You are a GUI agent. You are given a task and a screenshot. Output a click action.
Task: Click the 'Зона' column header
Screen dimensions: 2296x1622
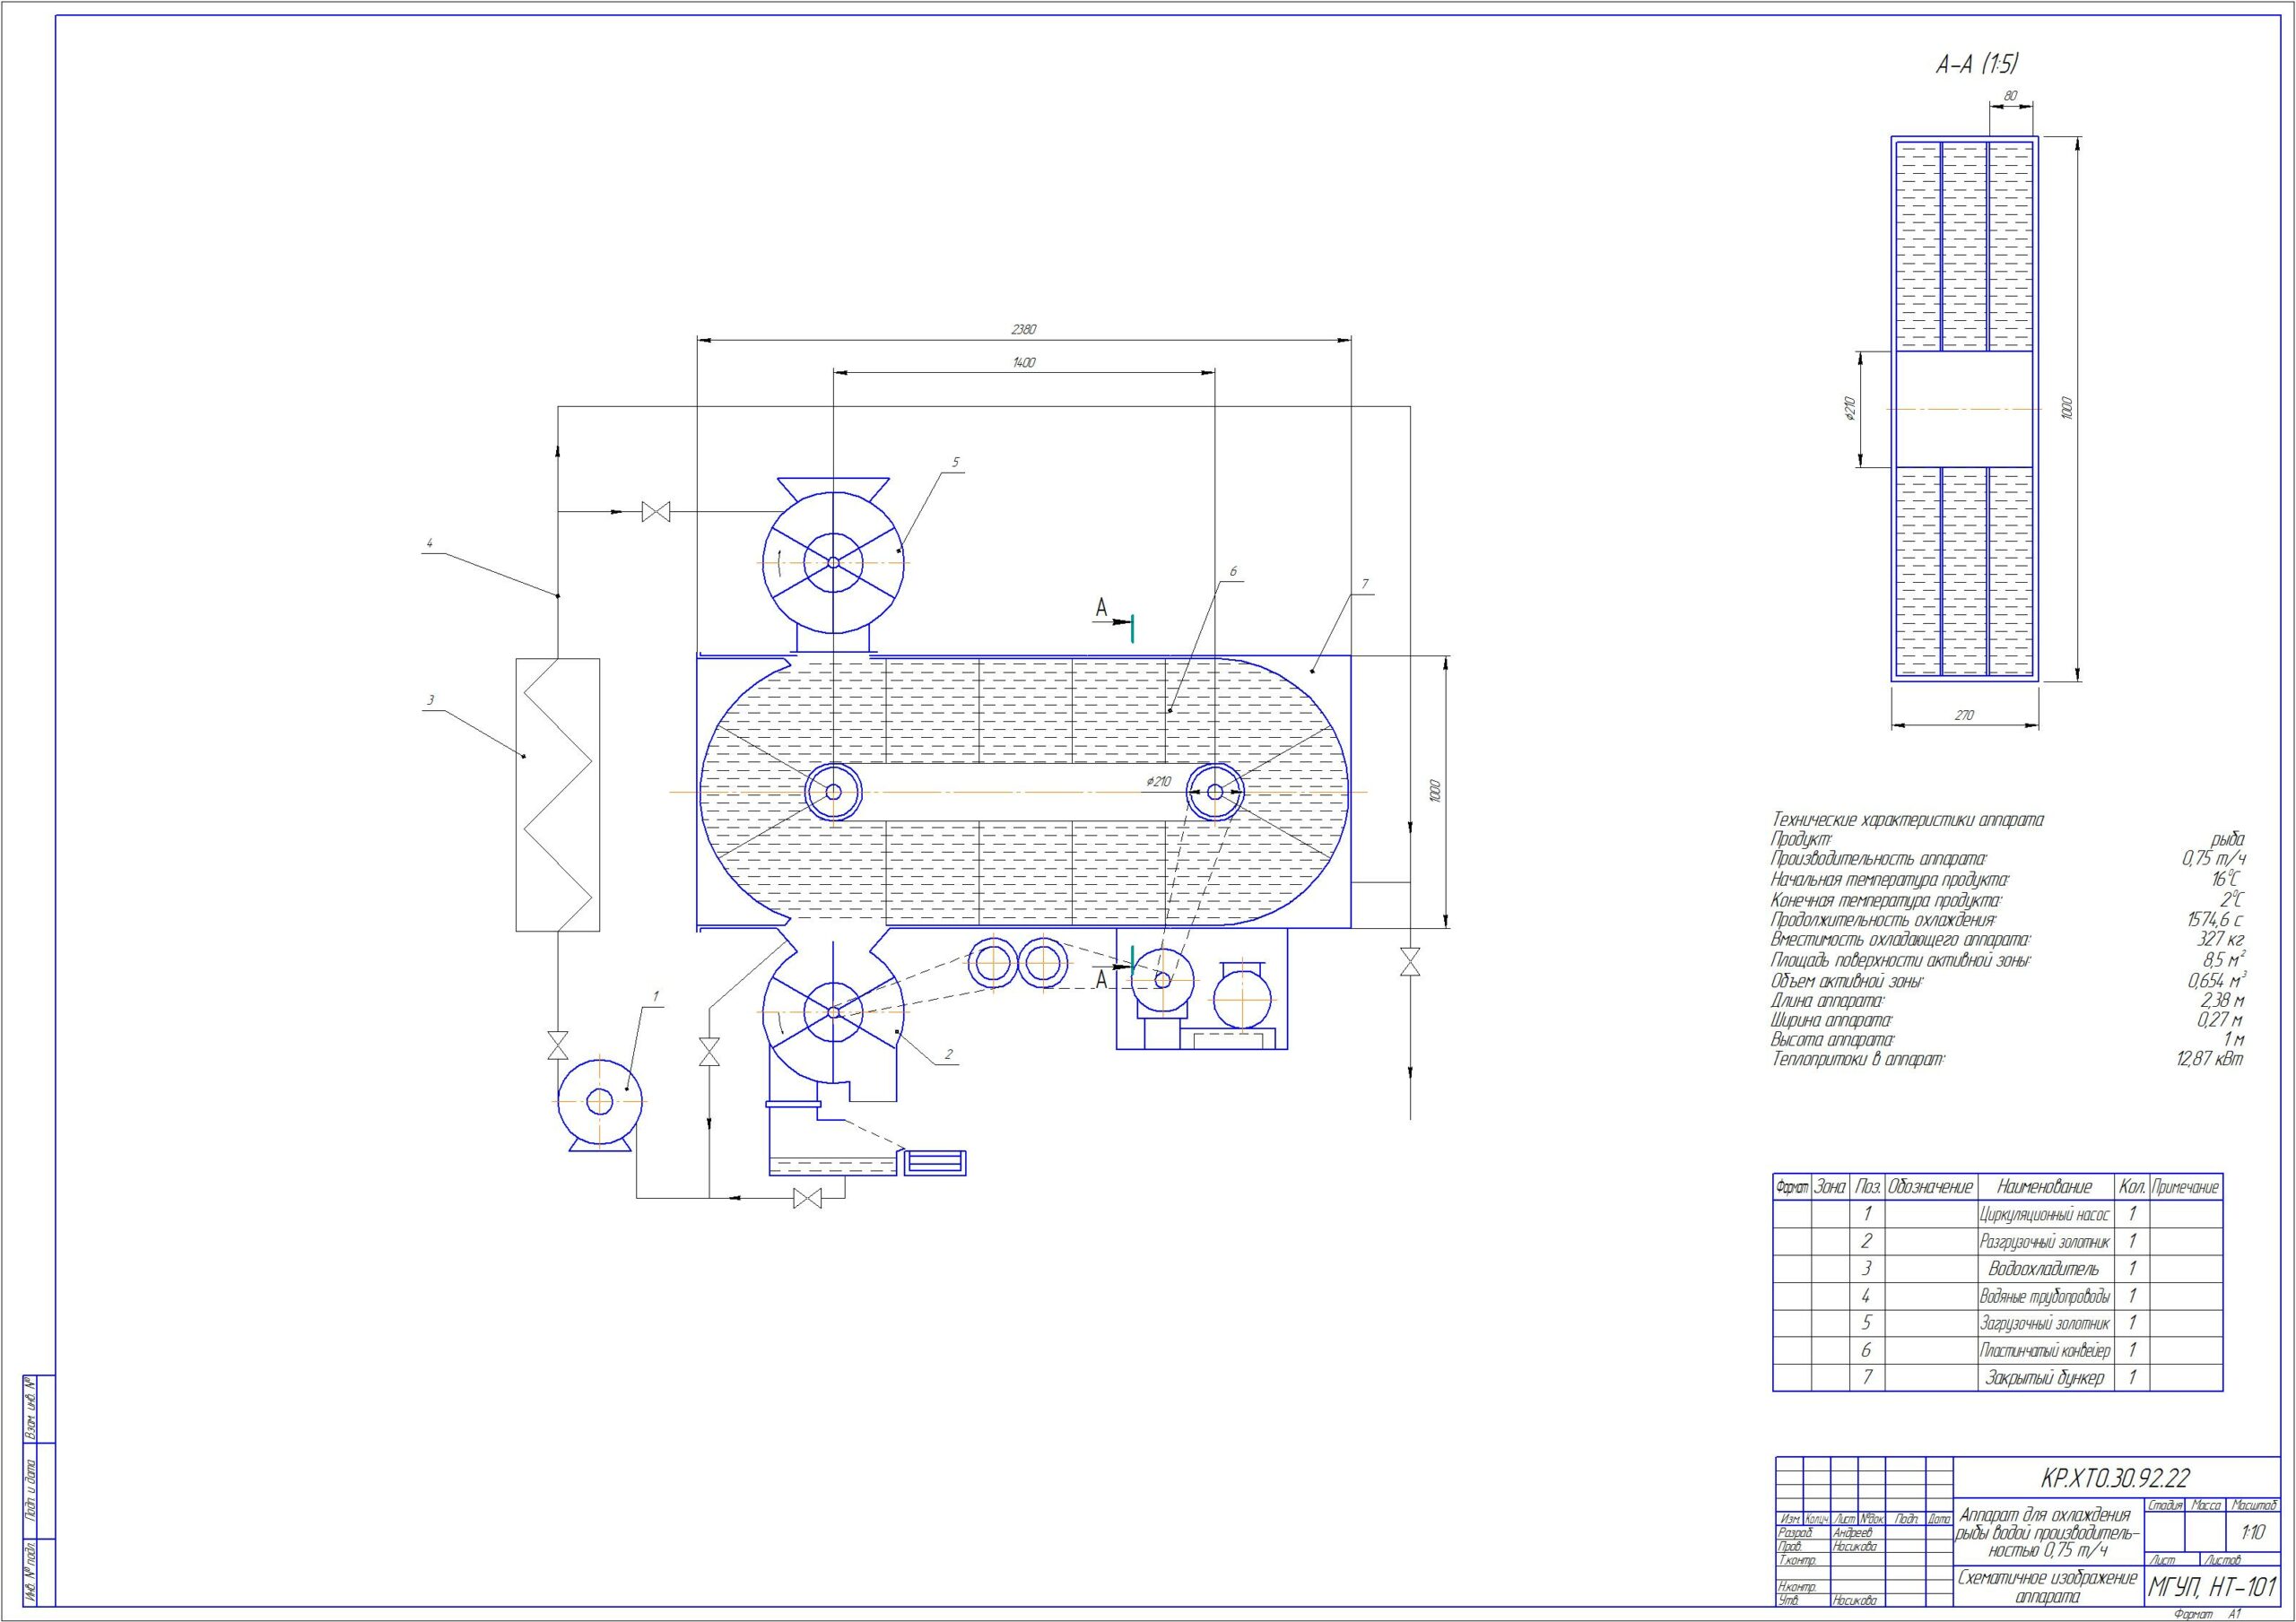pos(1830,1187)
